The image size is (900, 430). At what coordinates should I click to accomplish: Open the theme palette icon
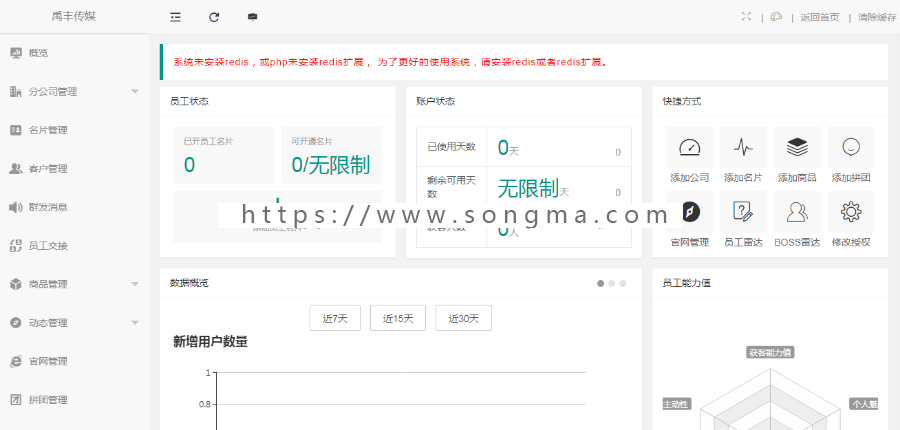777,17
